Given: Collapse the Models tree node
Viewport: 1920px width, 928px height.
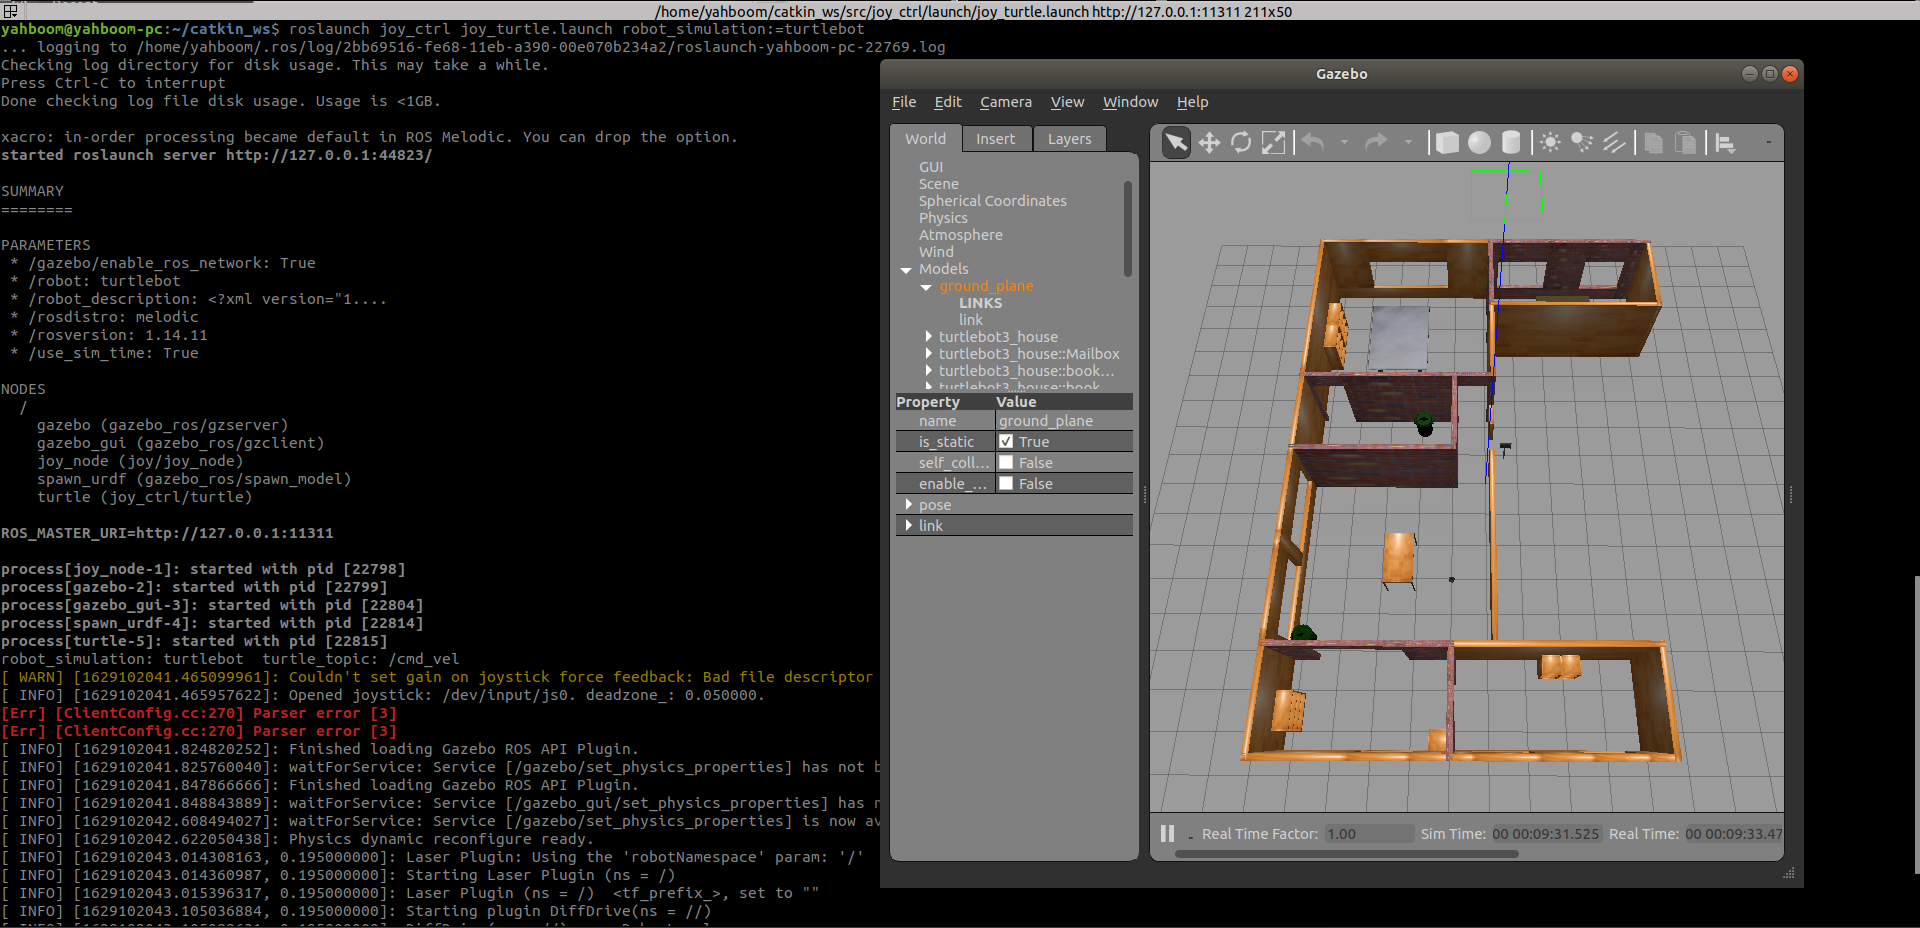Looking at the screenshot, I should [x=906, y=270].
